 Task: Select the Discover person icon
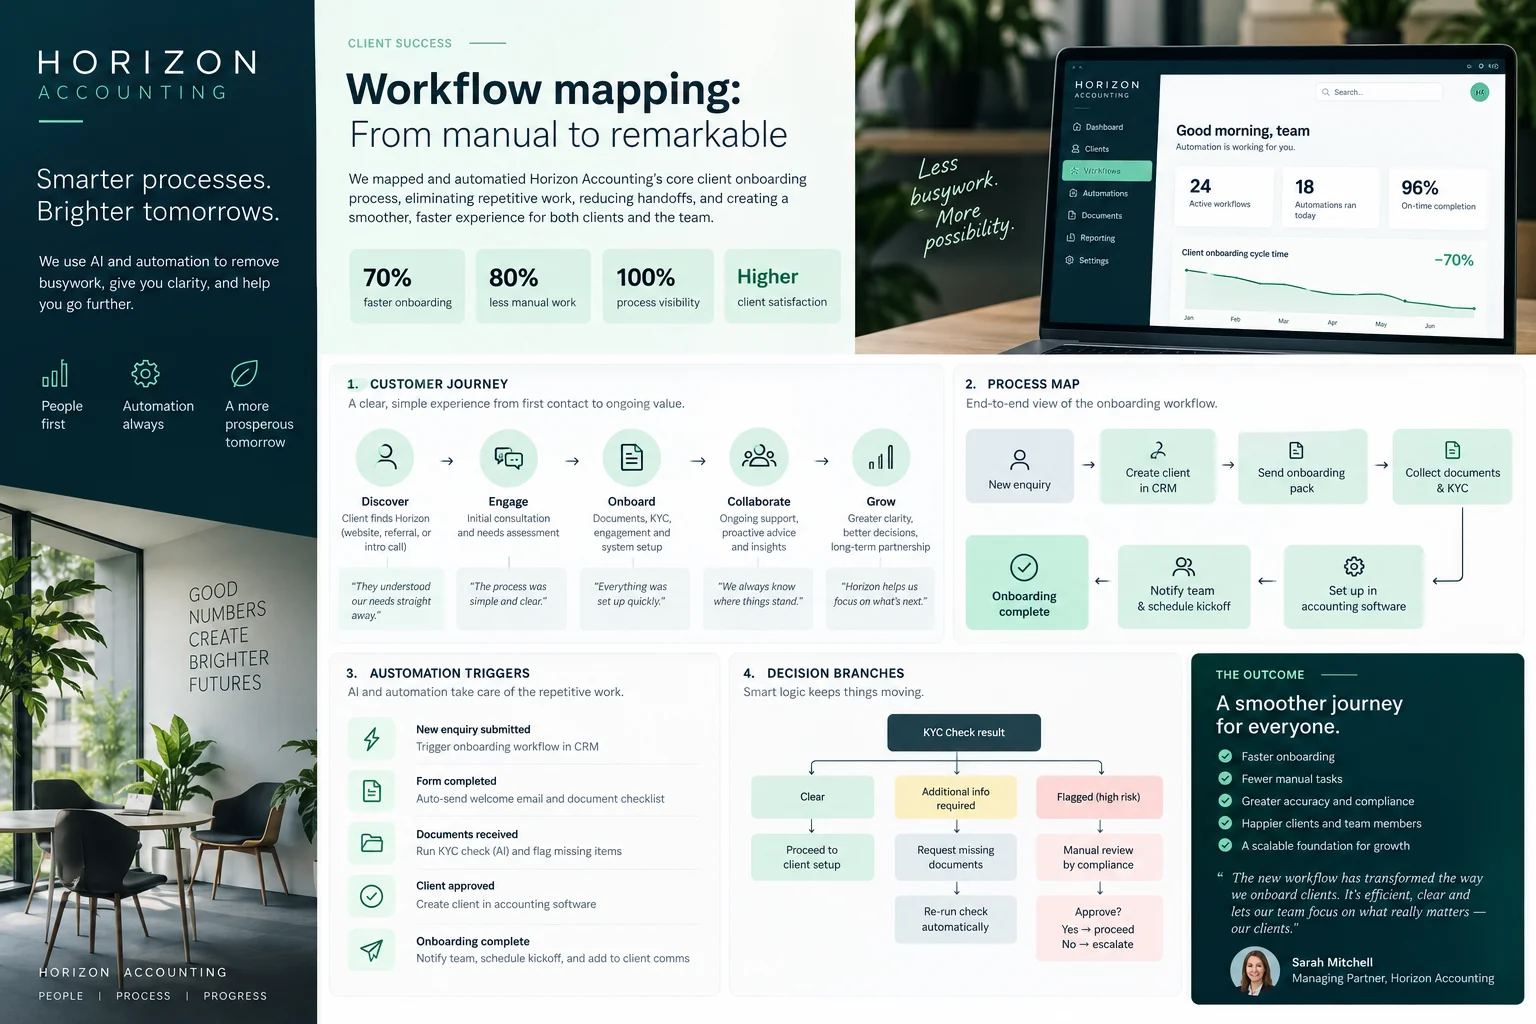pos(385,458)
